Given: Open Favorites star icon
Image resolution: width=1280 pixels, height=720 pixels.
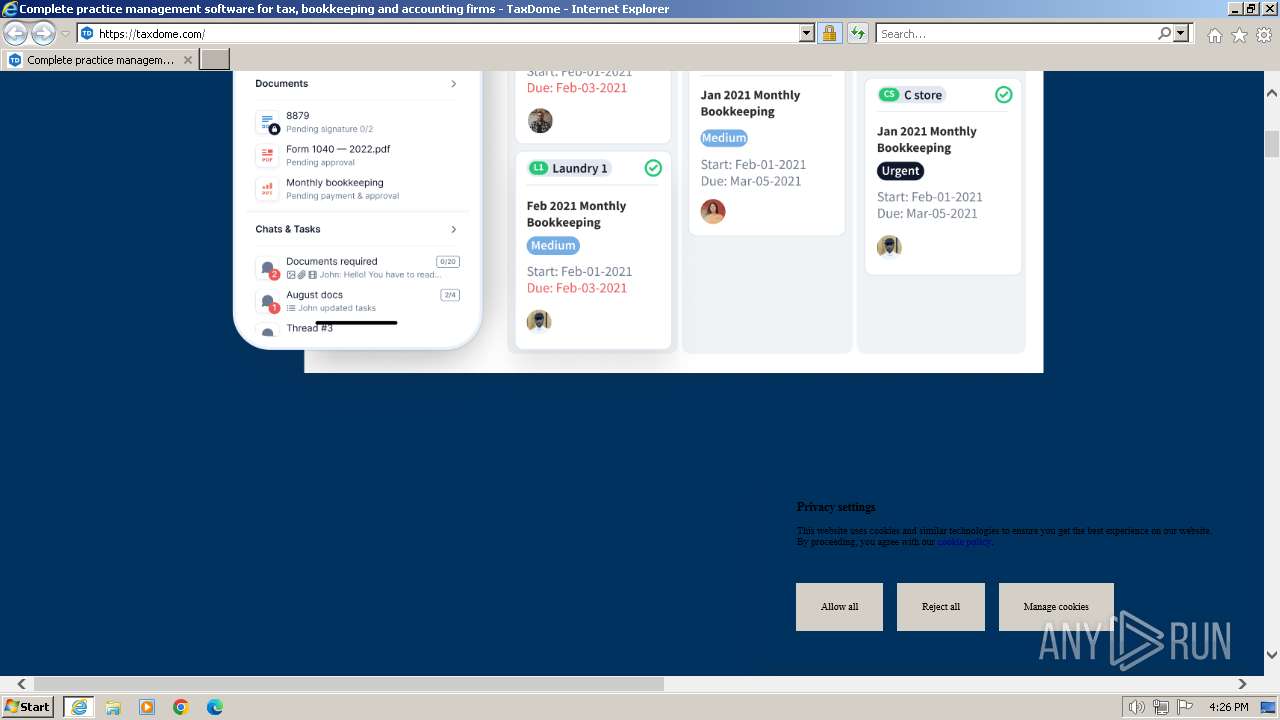Looking at the screenshot, I should tap(1239, 35).
